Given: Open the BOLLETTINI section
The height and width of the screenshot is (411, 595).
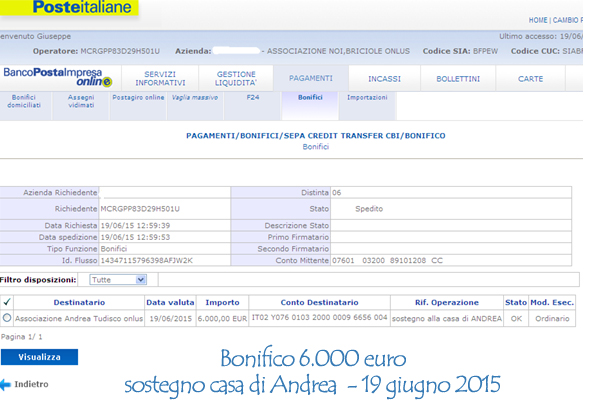Looking at the screenshot, I should tap(458, 79).
